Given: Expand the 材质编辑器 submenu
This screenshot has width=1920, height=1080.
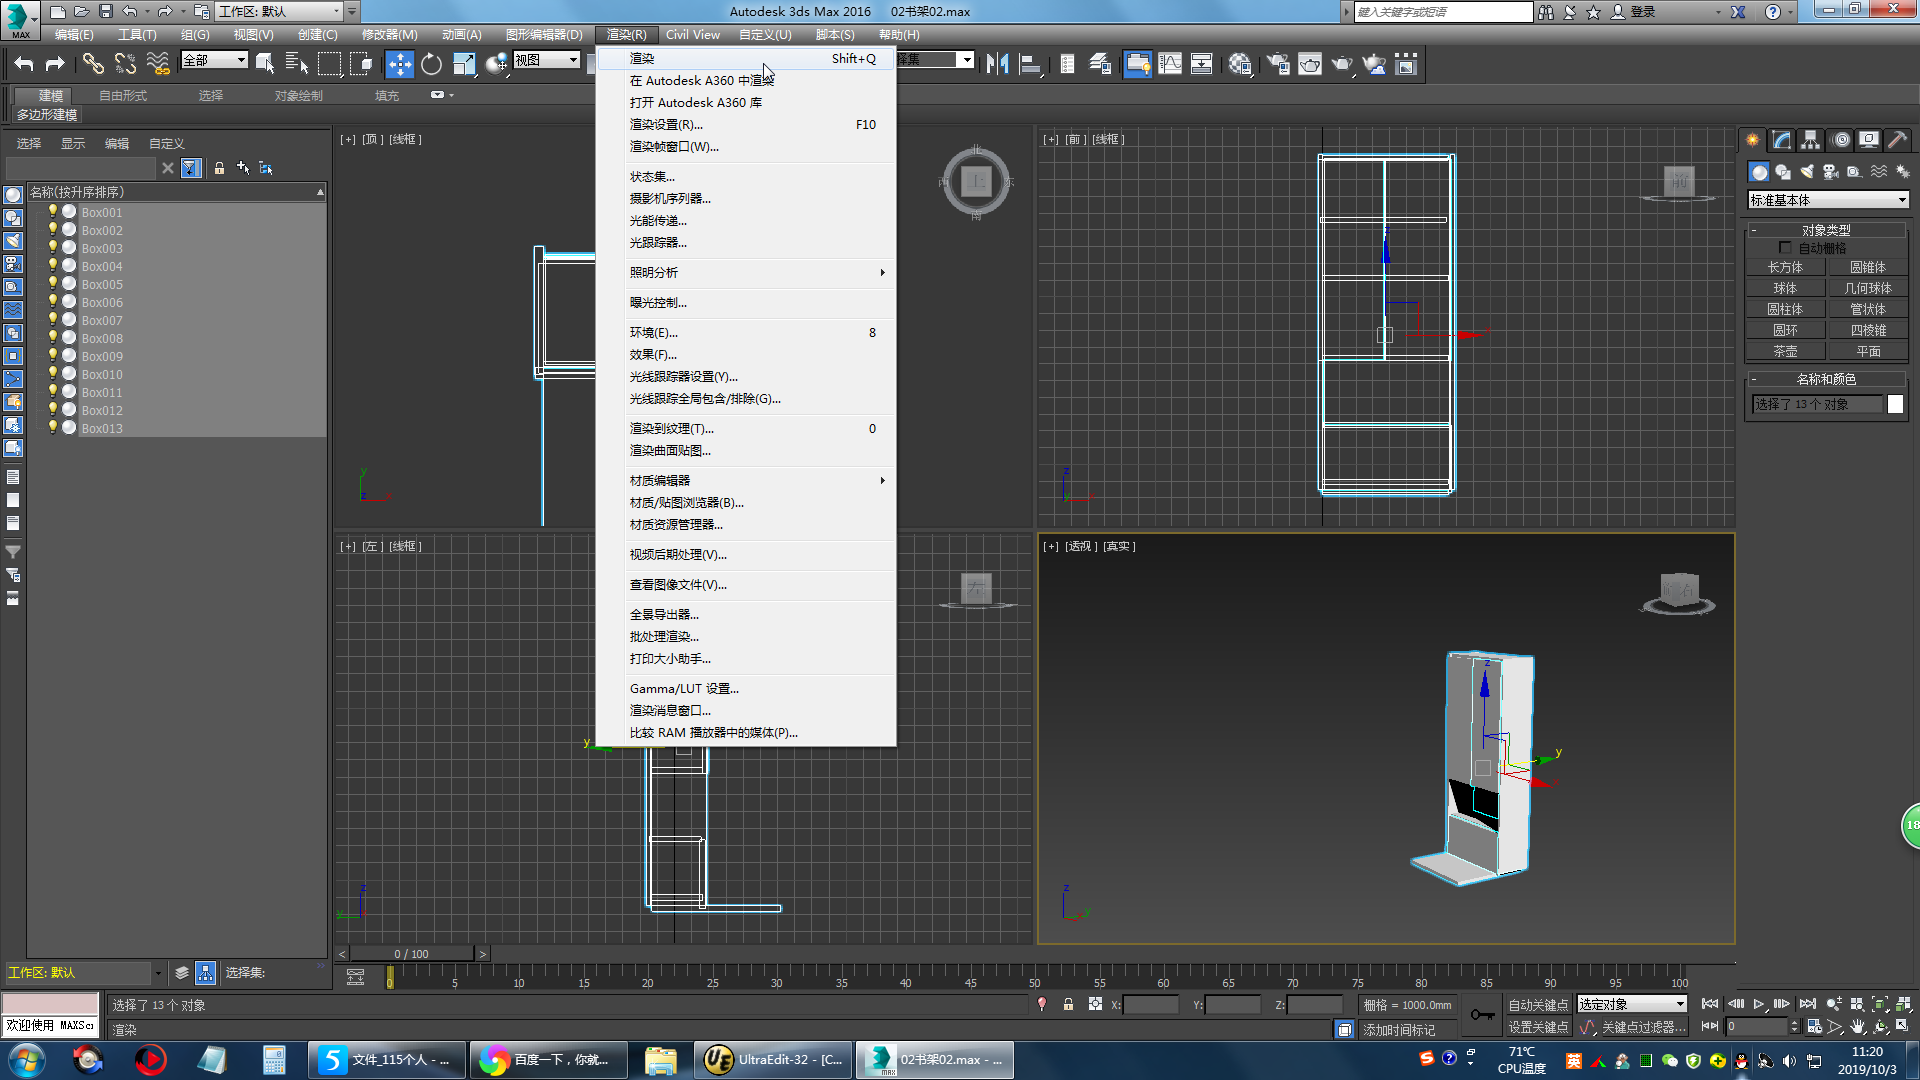Looking at the screenshot, I should (x=746, y=480).
